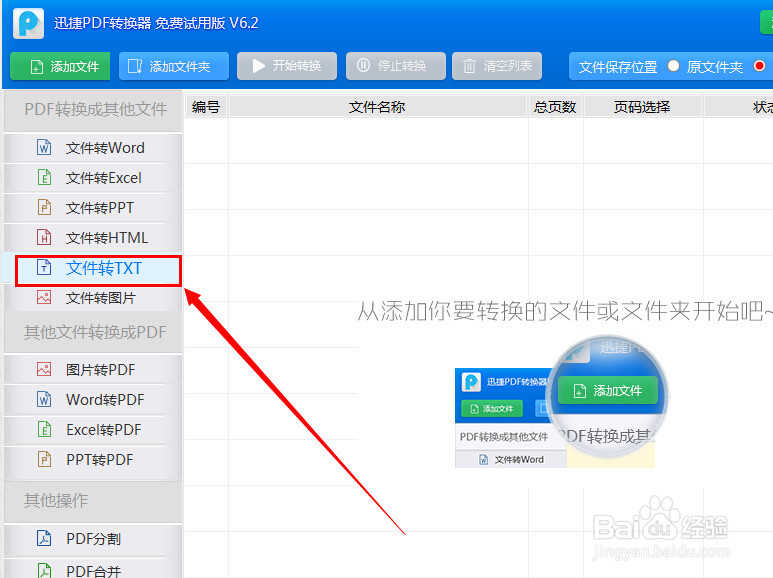Click the 总页数 column header
773x578 pixels.
coord(555,107)
